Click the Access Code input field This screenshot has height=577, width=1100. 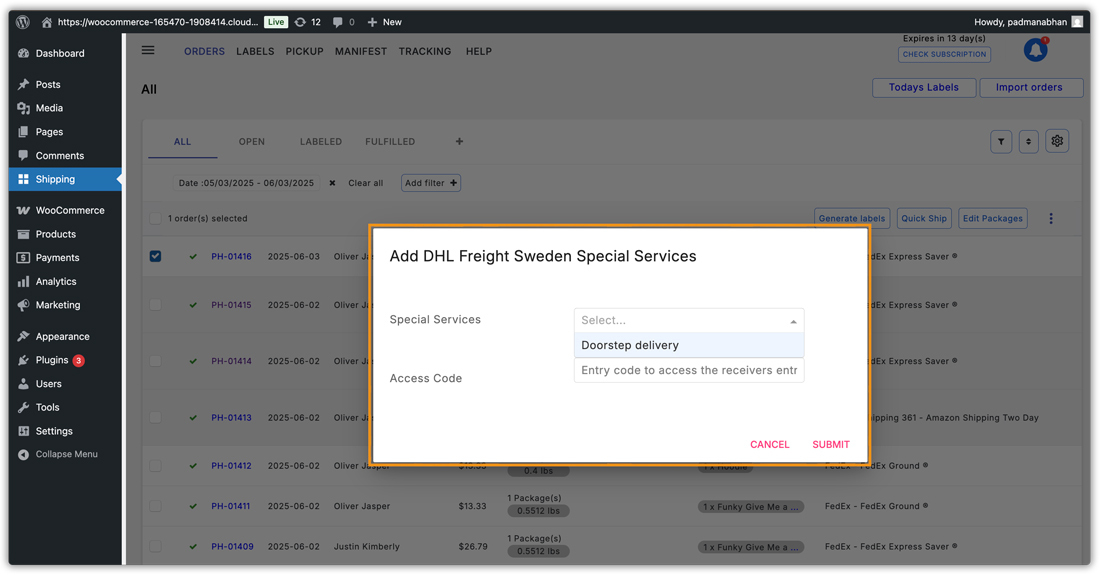pos(689,371)
